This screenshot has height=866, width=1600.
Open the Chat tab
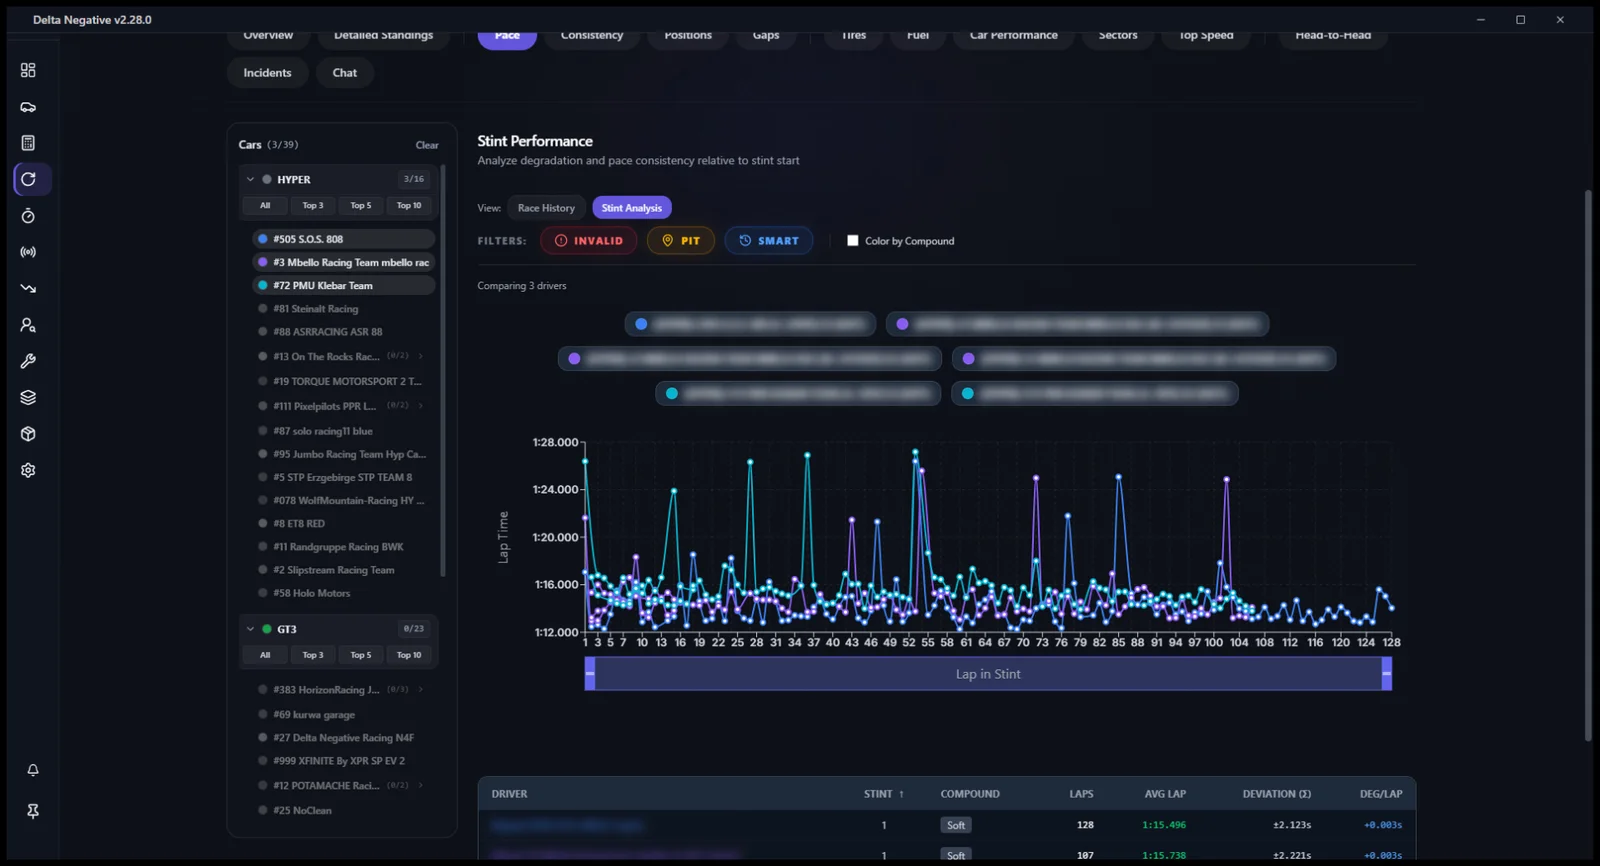coord(345,73)
